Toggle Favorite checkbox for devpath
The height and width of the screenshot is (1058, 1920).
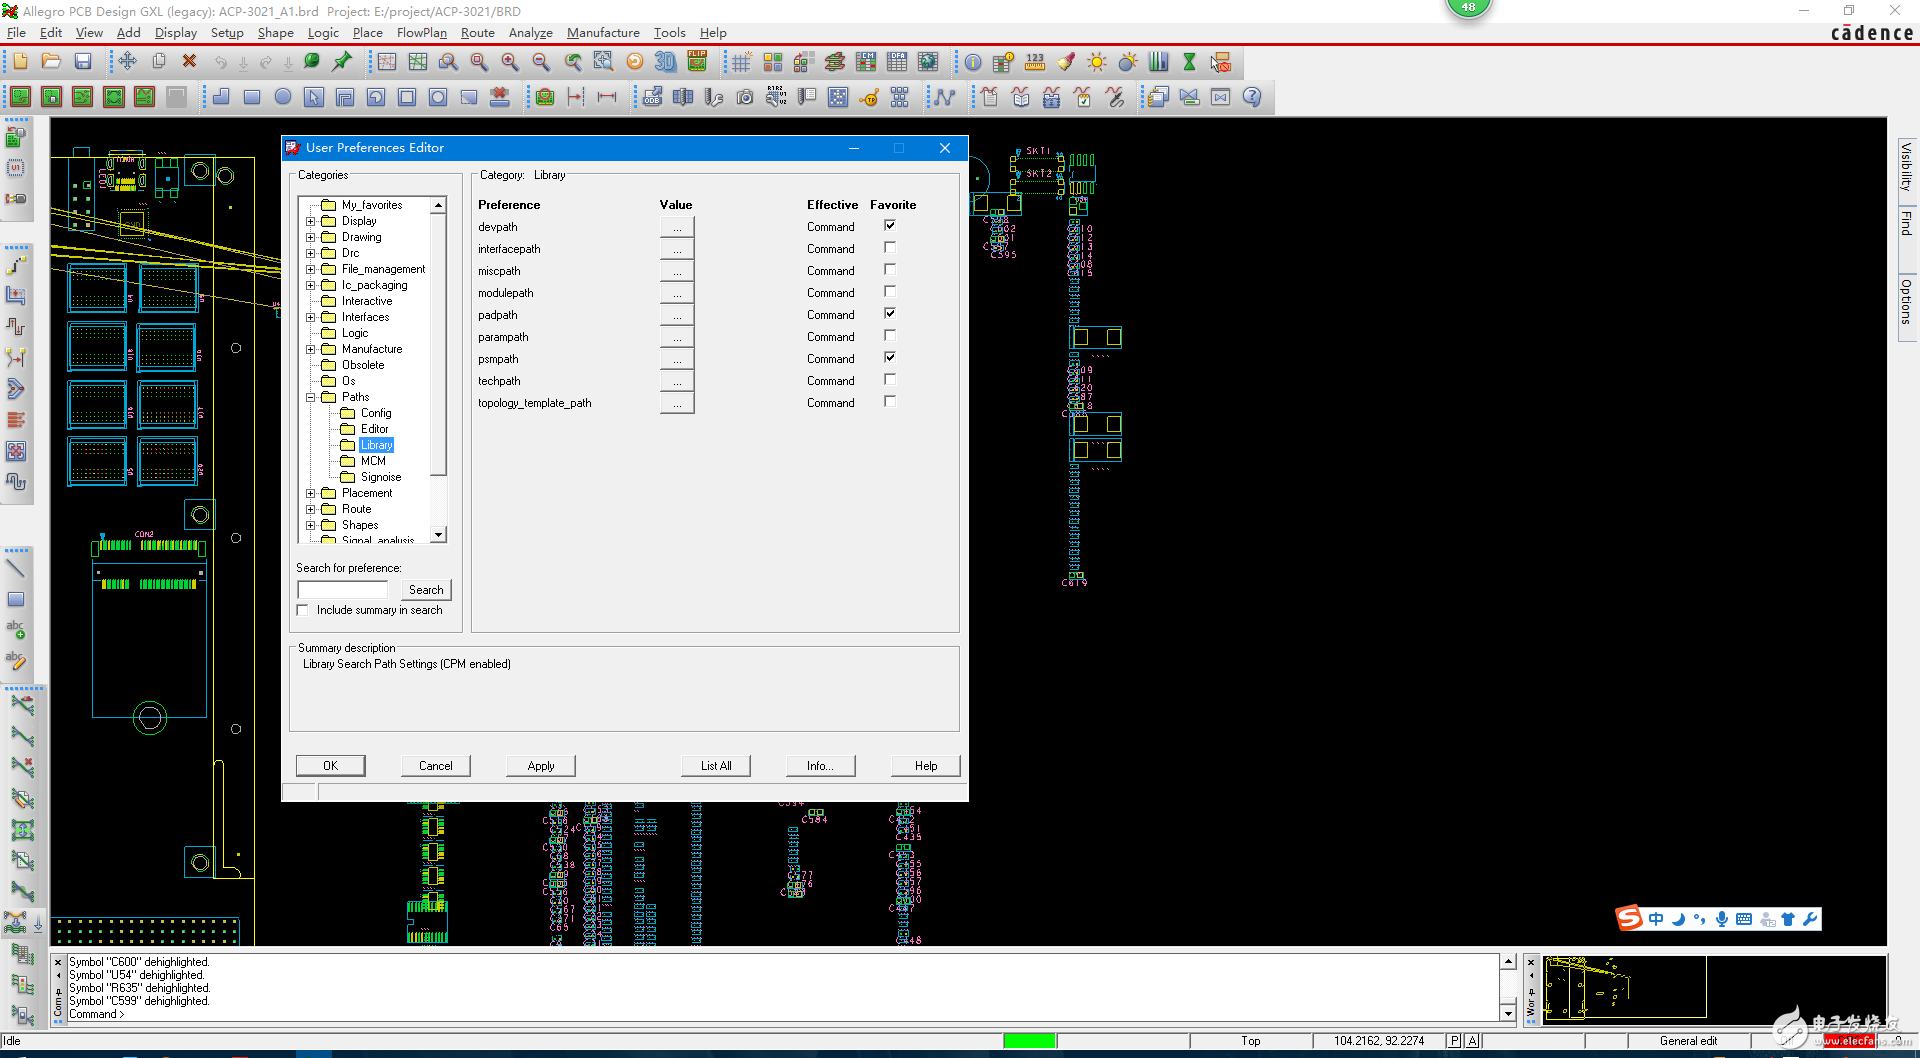(890, 226)
